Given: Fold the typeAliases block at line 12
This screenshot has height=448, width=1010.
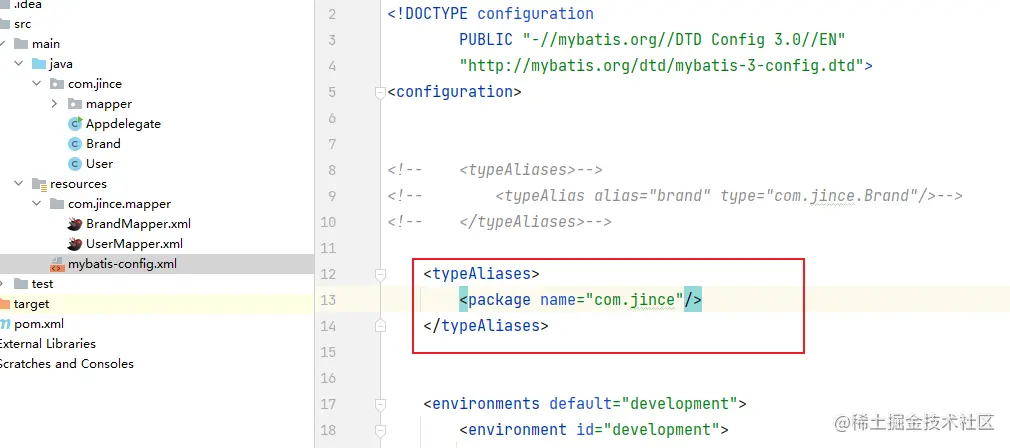Looking at the screenshot, I should point(380,274).
